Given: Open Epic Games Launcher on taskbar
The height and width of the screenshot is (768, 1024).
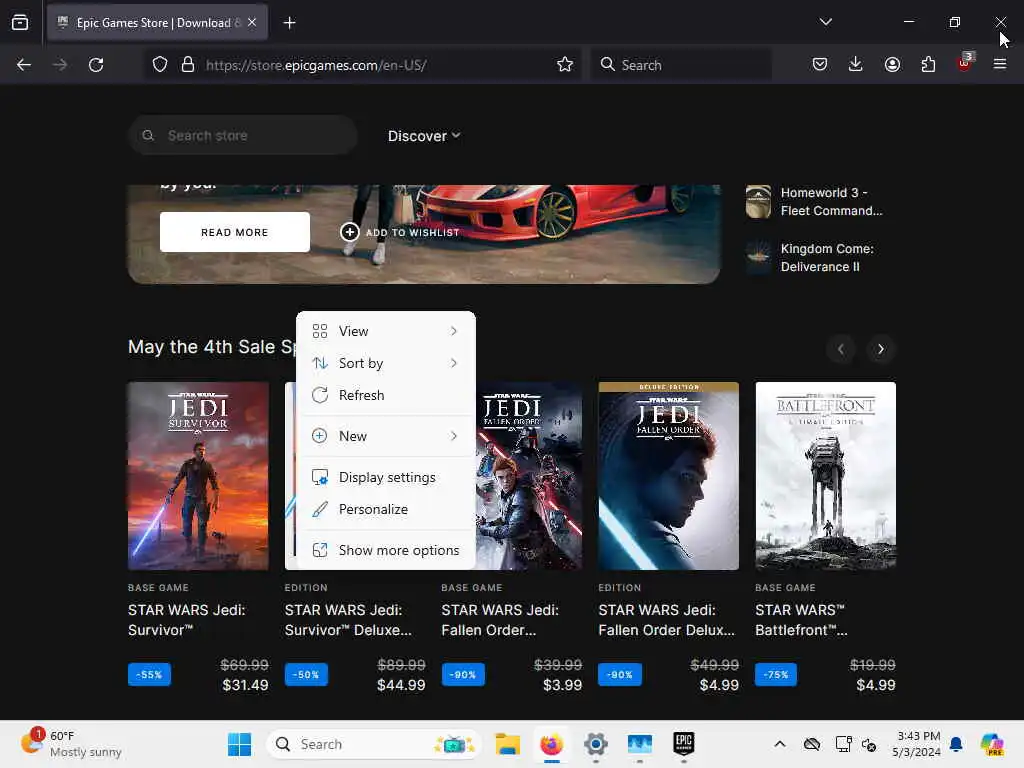Looking at the screenshot, I should coord(684,743).
